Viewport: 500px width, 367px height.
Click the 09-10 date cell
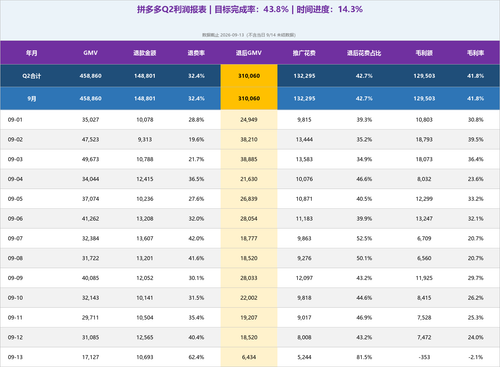[15, 298]
